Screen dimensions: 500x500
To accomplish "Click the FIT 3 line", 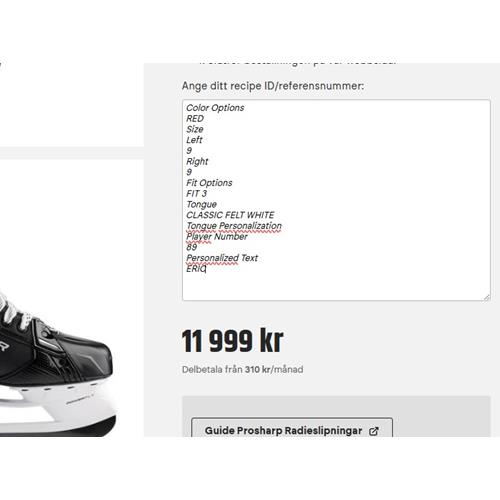I will coord(196,194).
